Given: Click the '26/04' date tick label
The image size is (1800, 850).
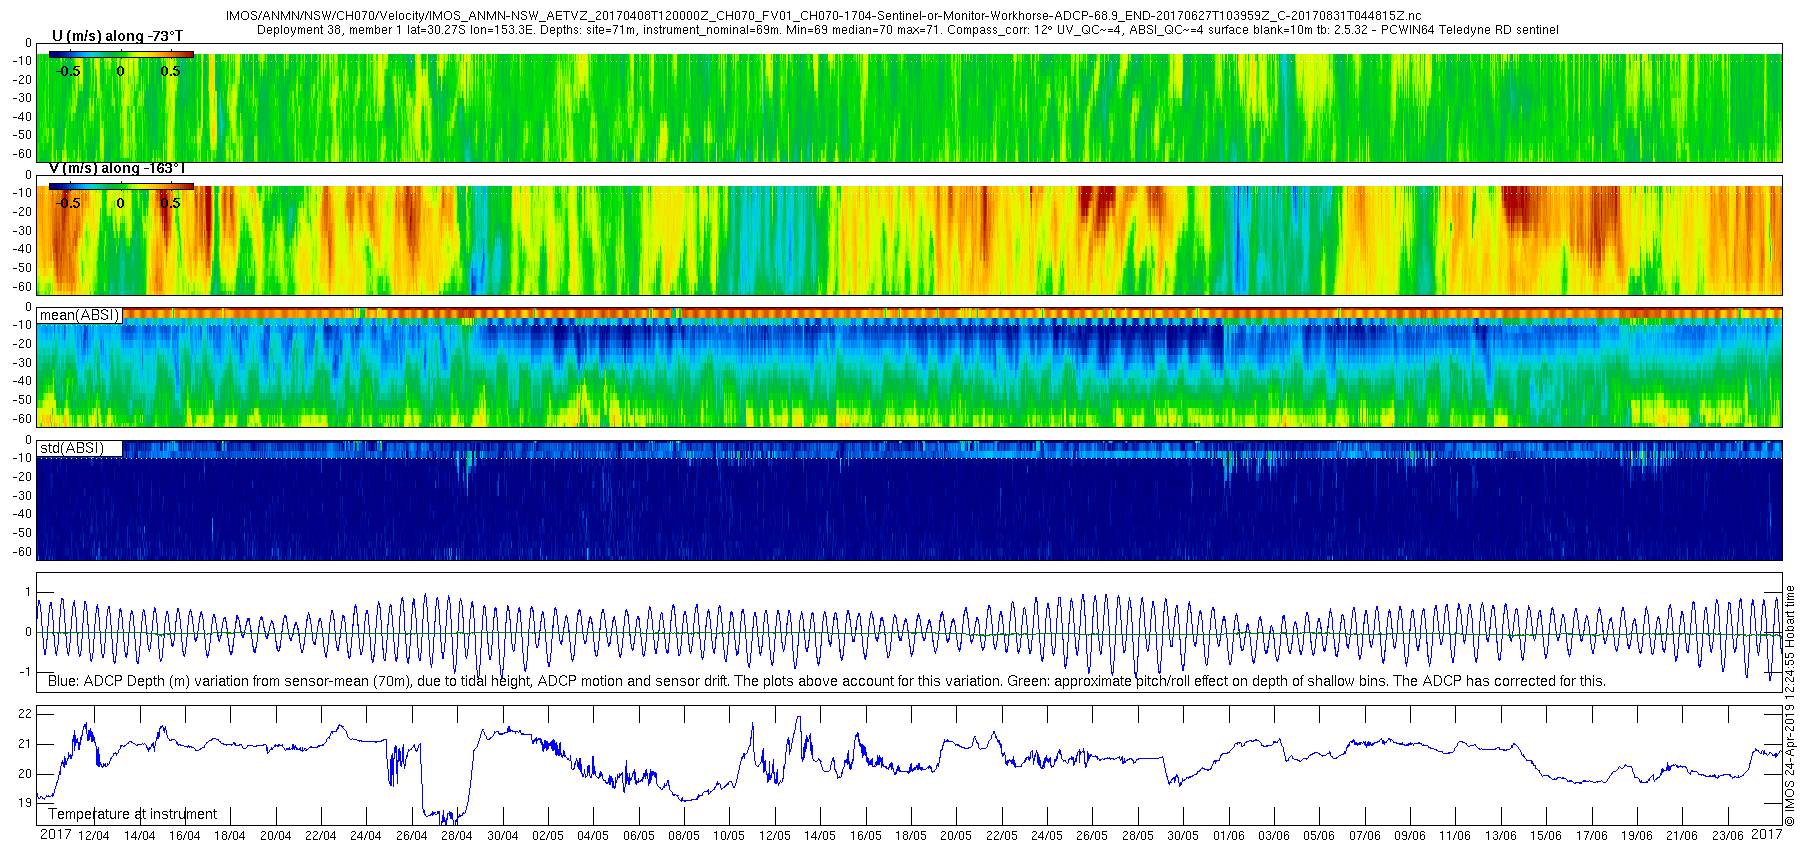Looking at the screenshot, I should (x=412, y=836).
